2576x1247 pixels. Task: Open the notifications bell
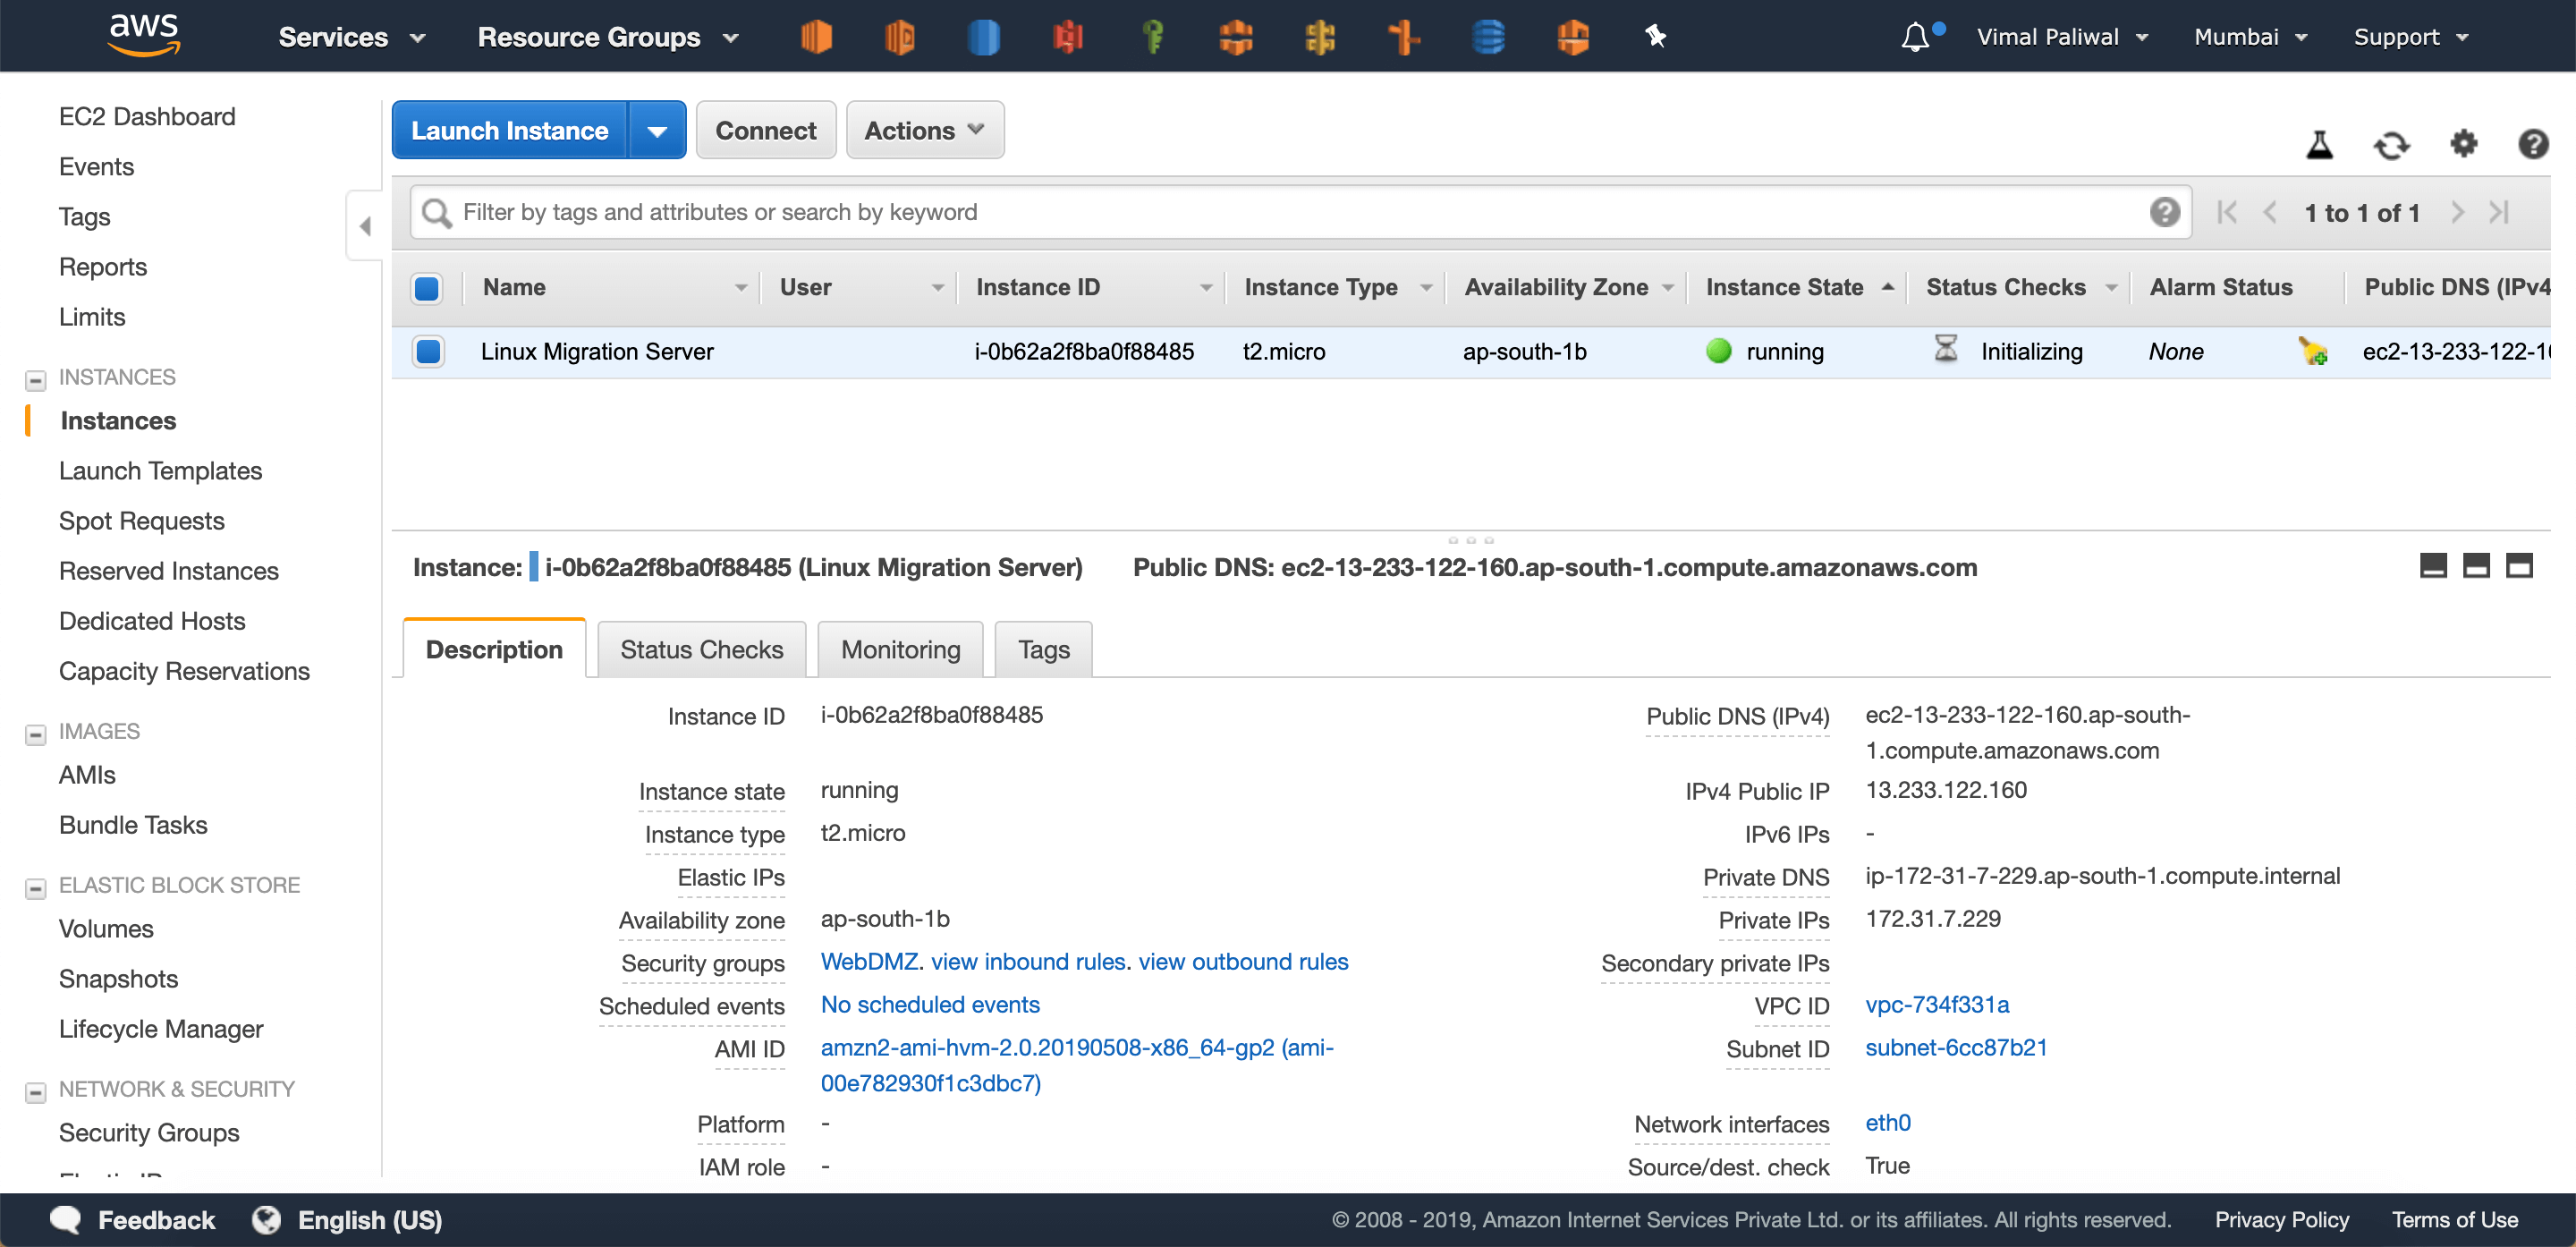(x=1915, y=37)
